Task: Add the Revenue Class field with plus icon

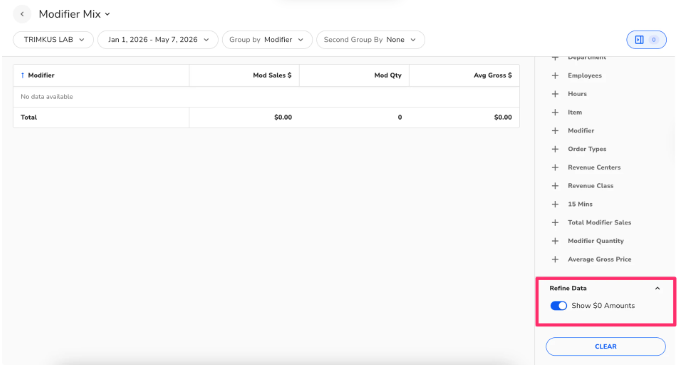Action: pos(555,186)
